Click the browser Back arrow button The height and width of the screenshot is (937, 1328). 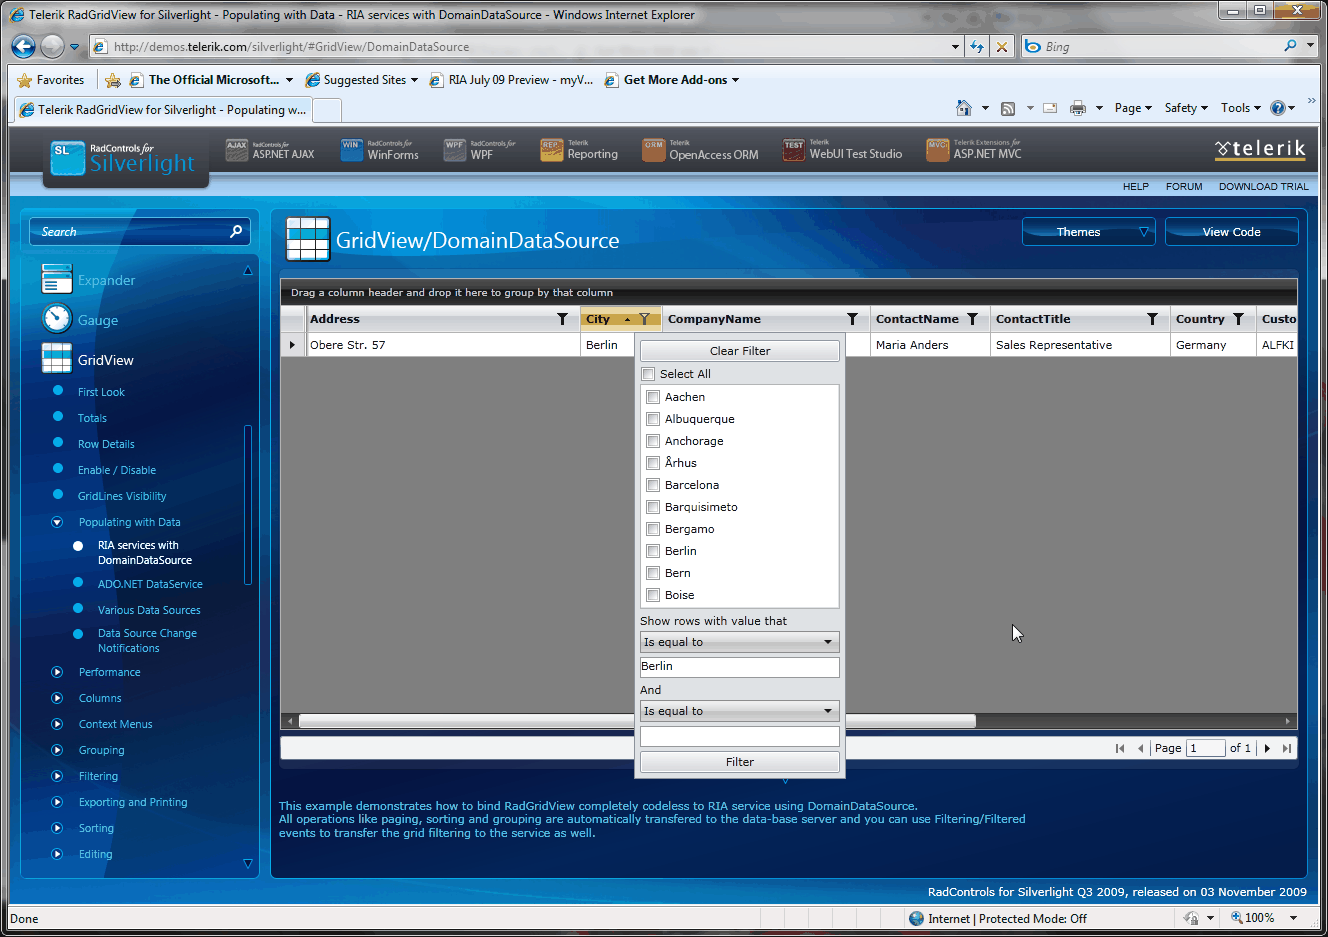click(23, 46)
